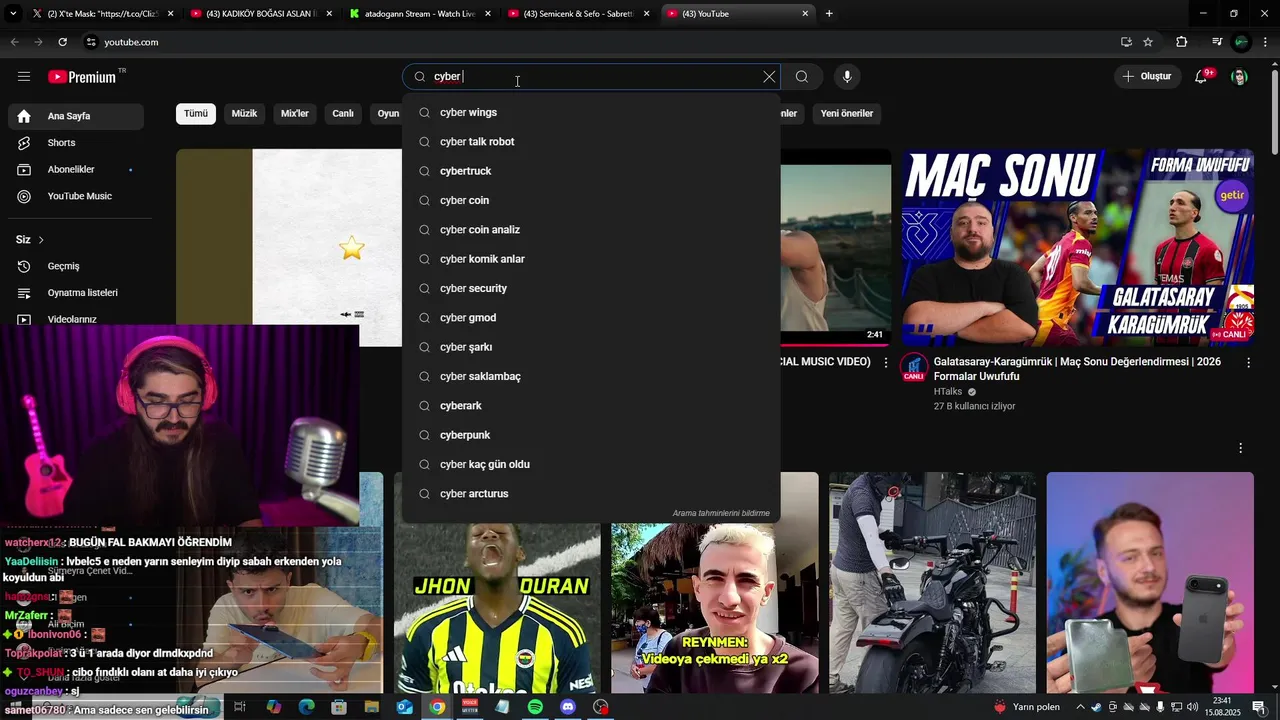The height and width of the screenshot is (720, 1280).
Task: Reload the page in Chrome
Action: click(x=62, y=42)
